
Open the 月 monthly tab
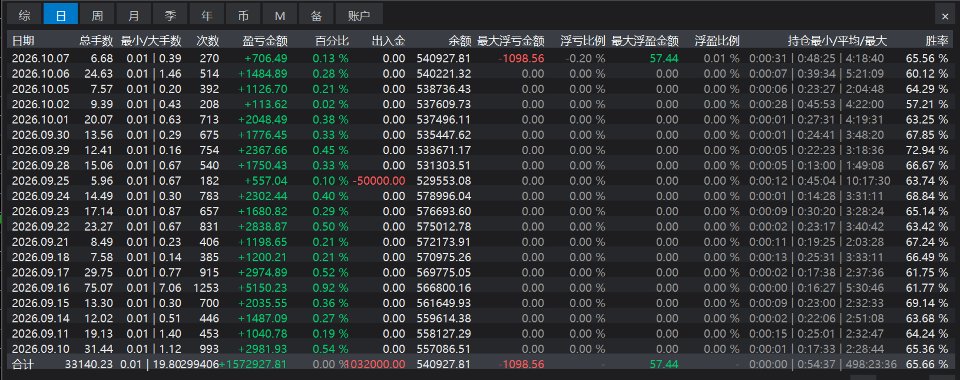pos(133,15)
